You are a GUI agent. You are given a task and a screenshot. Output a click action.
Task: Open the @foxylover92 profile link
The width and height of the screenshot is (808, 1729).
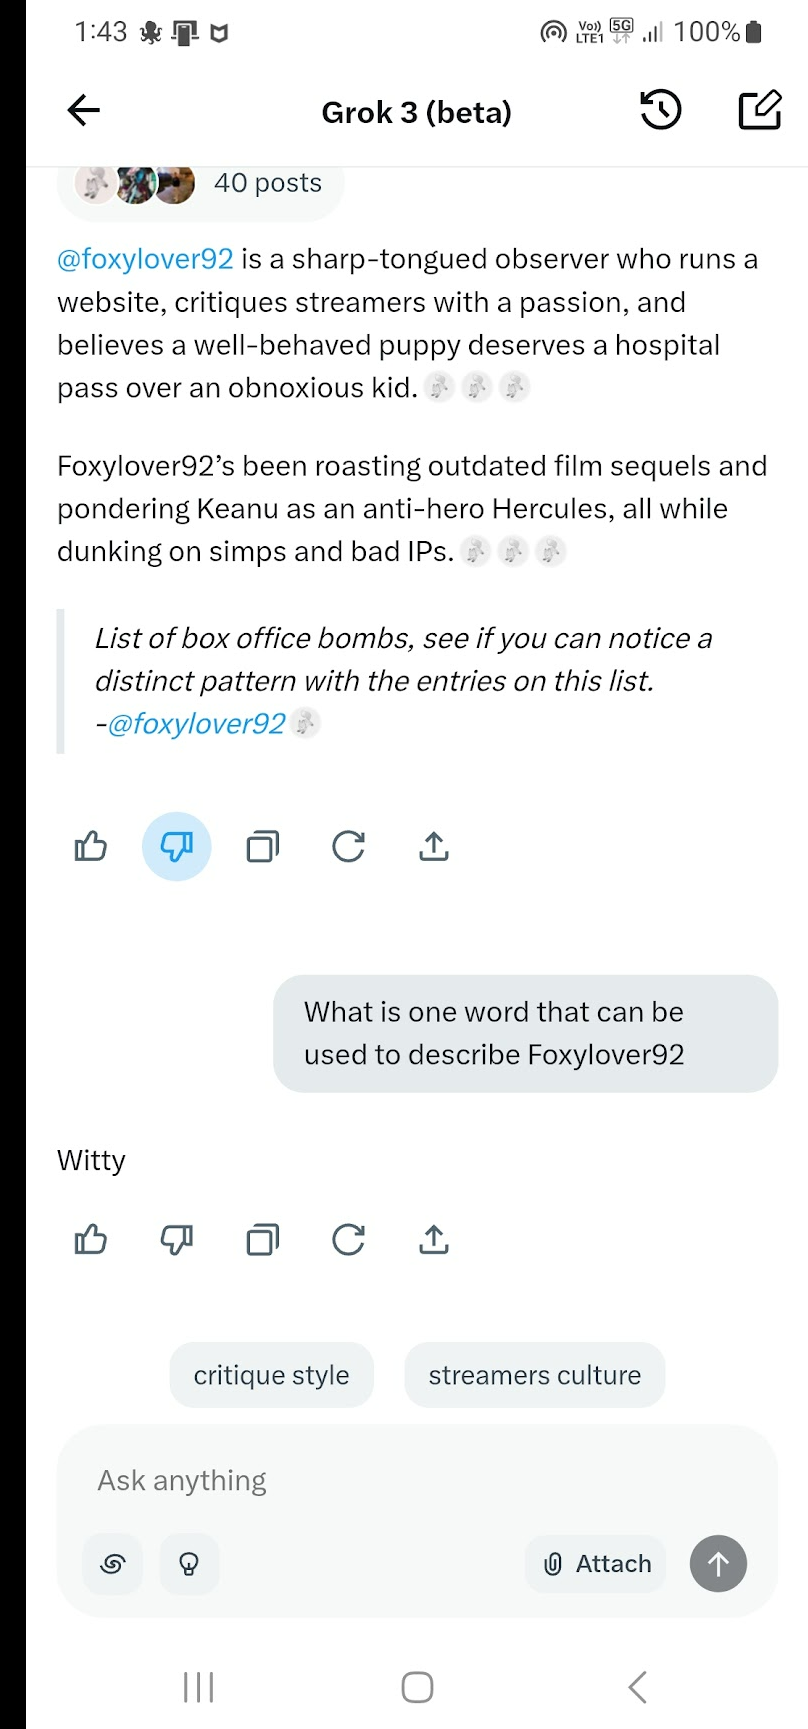point(145,259)
